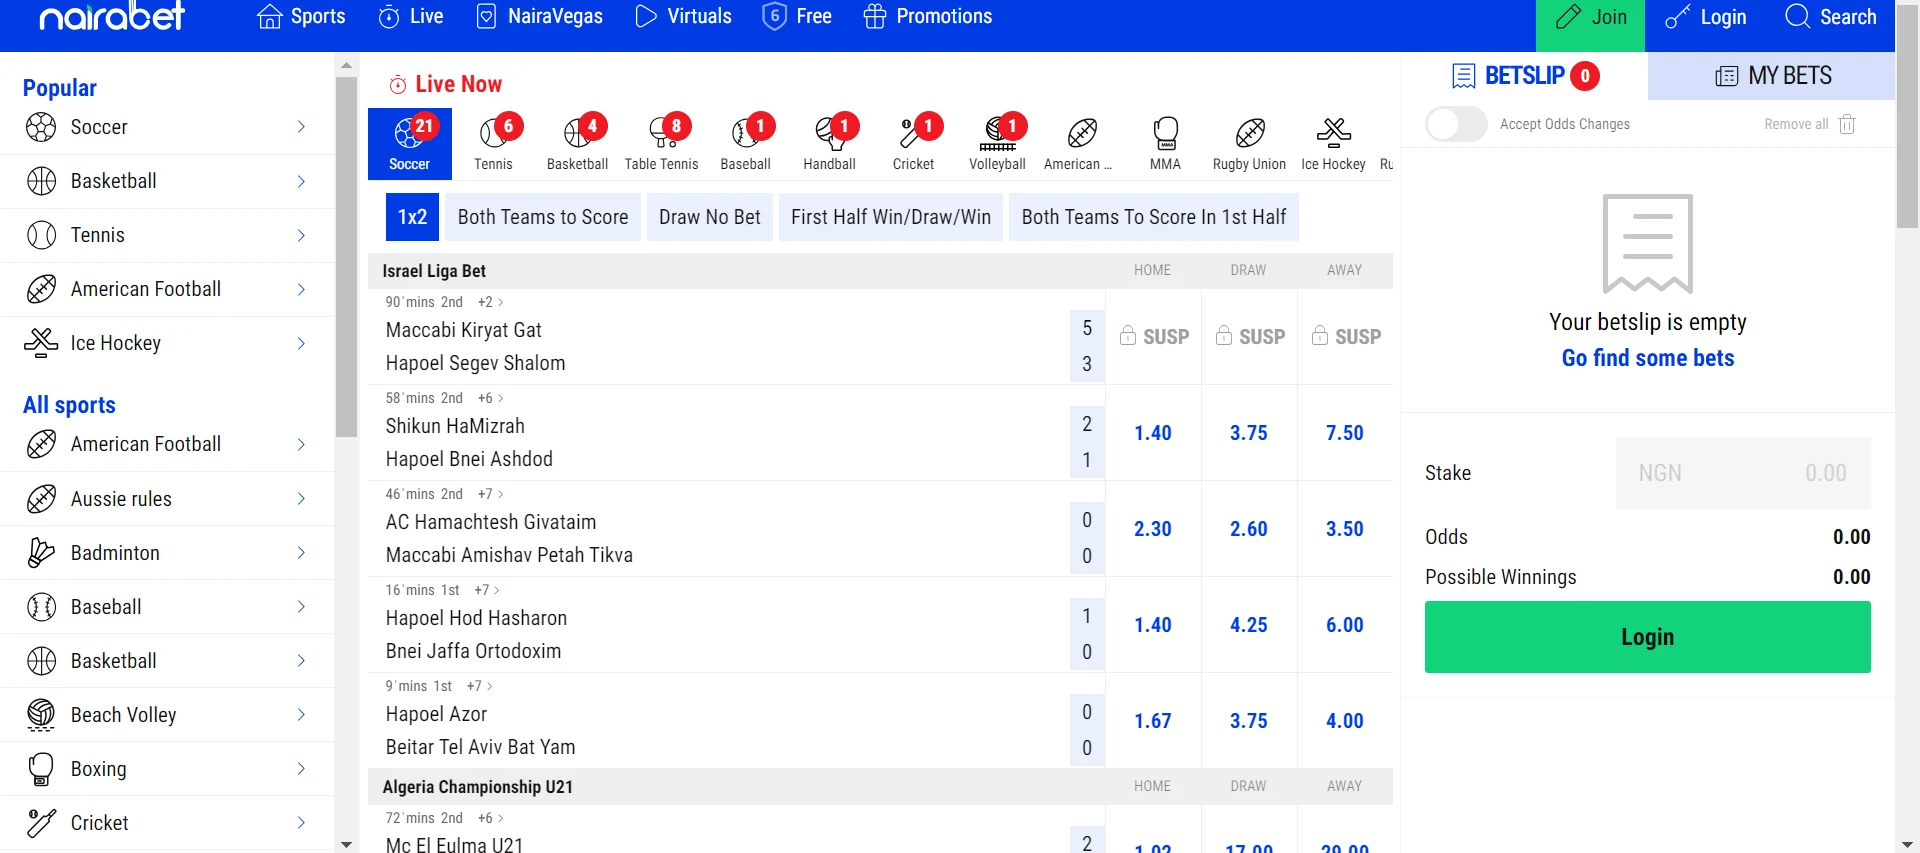1920x853 pixels.
Task: Expand All sports American Football chevron
Action: click(301, 444)
